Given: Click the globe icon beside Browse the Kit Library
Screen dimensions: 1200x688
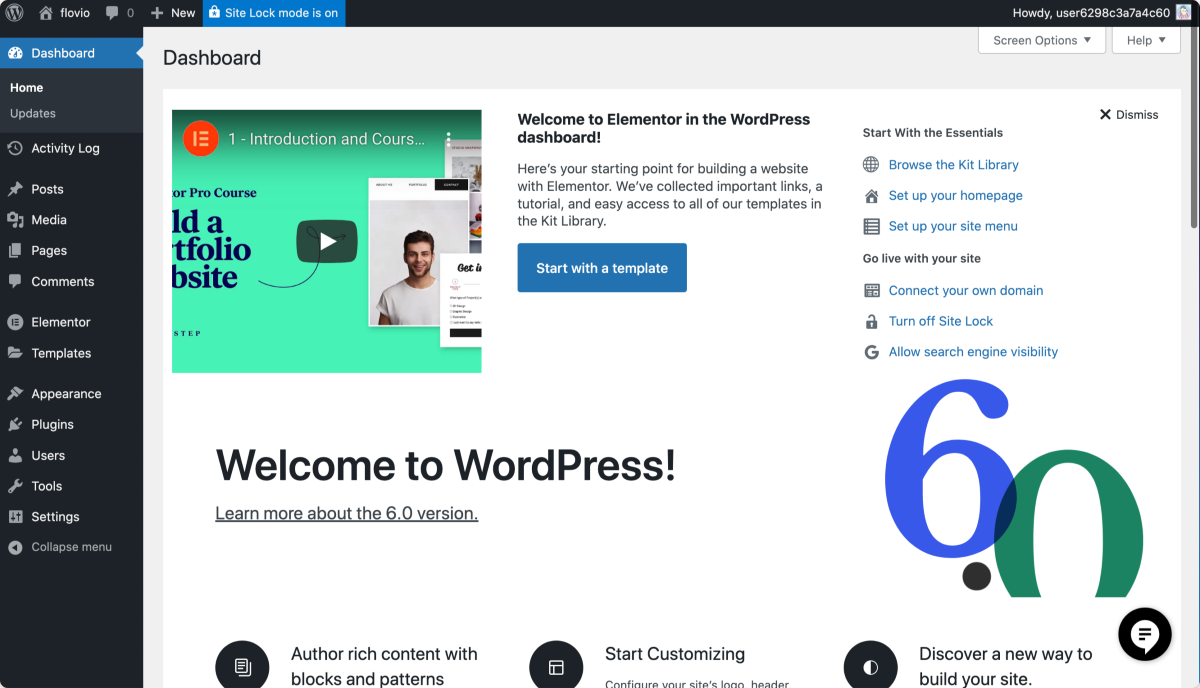Looking at the screenshot, I should (x=871, y=165).
